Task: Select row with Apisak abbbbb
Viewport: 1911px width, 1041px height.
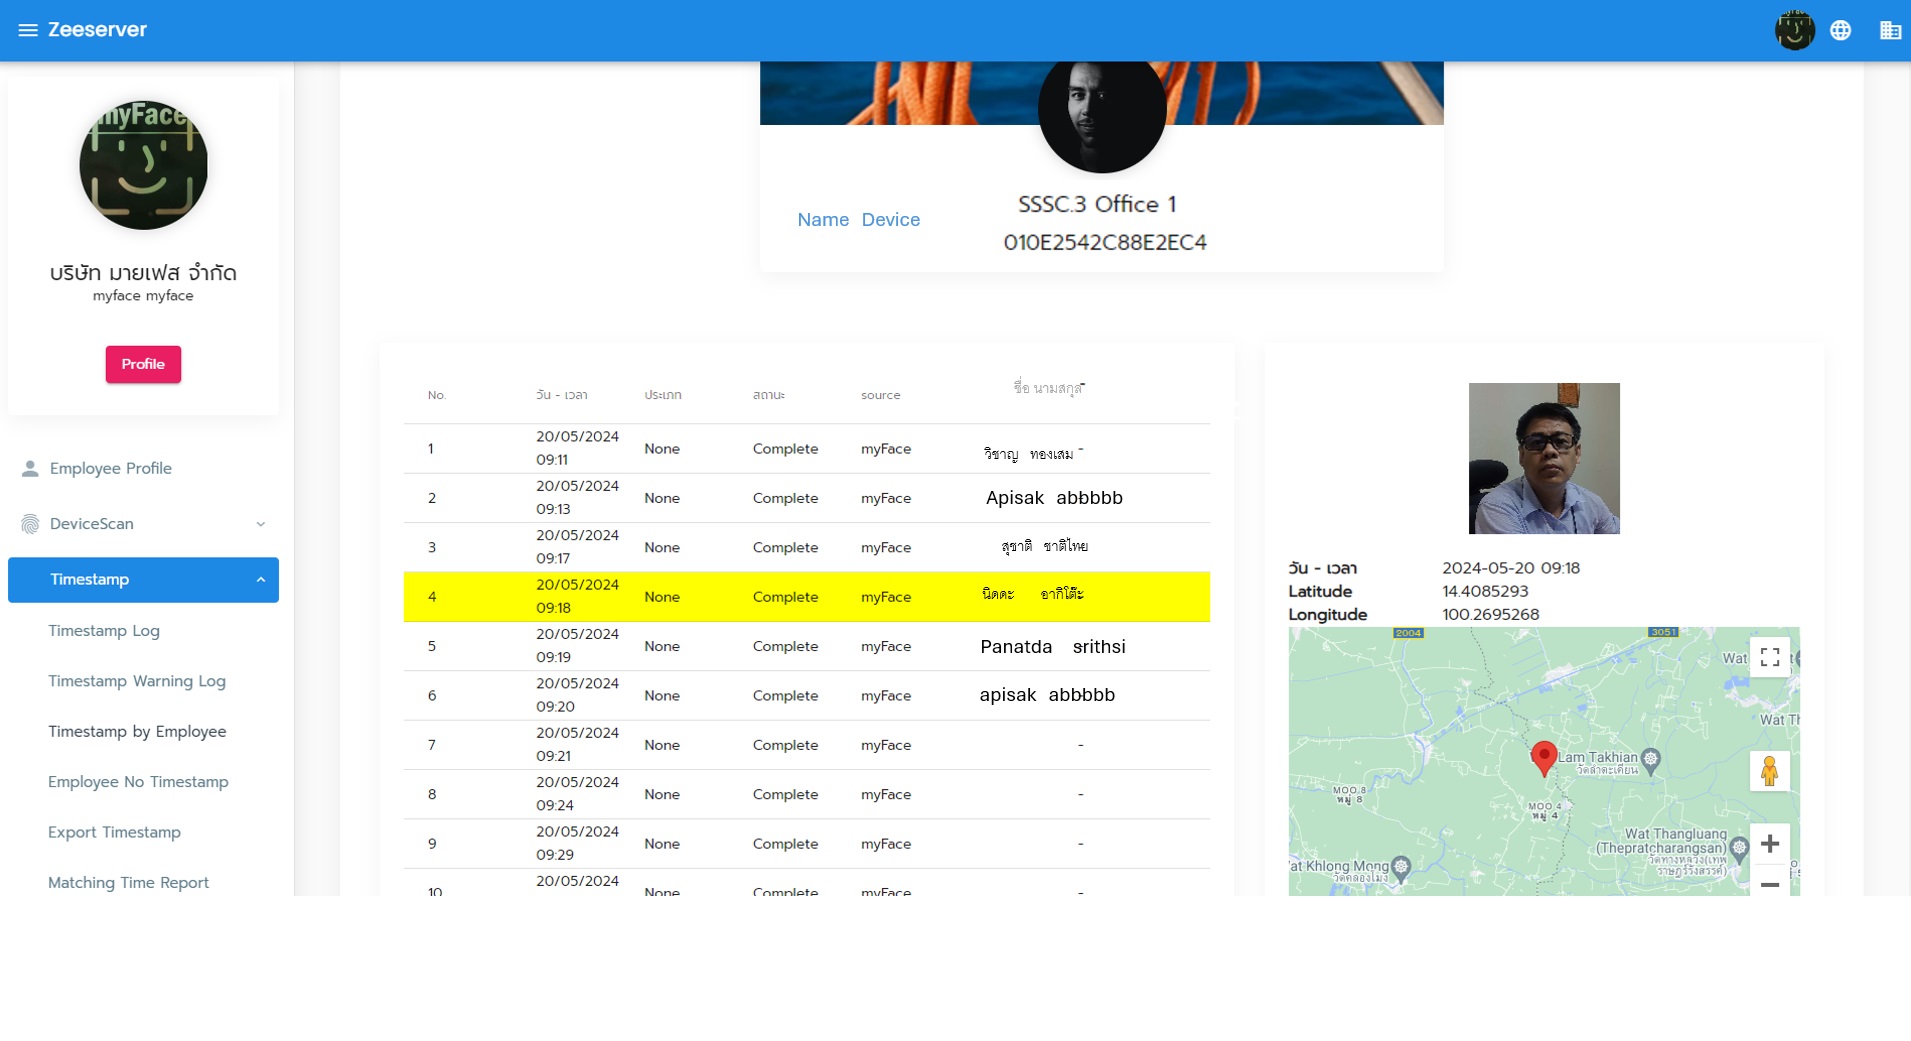Action: [806, 498]
